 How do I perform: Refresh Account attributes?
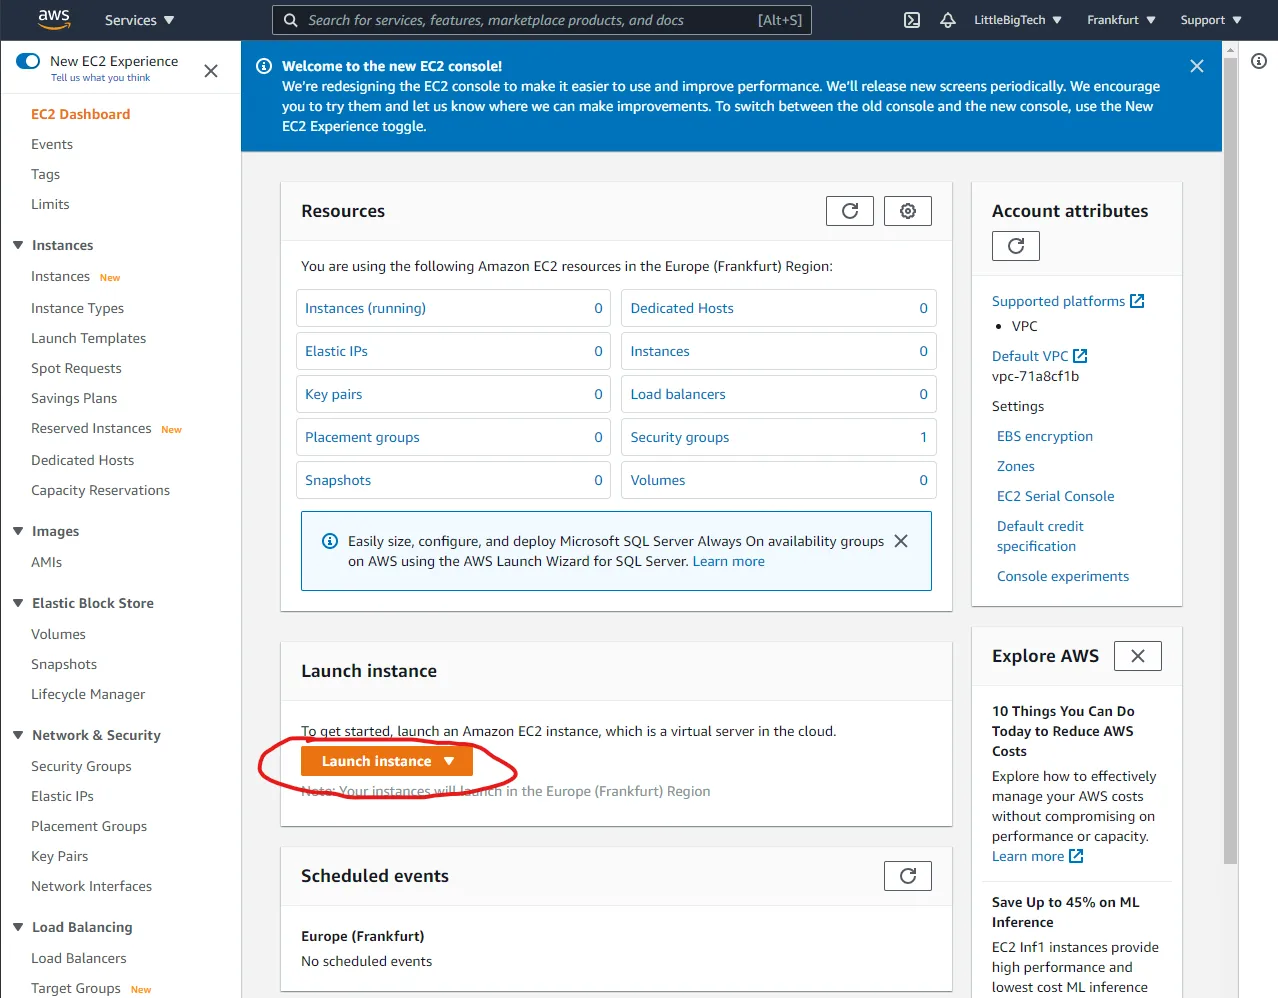click(1016, 246)
